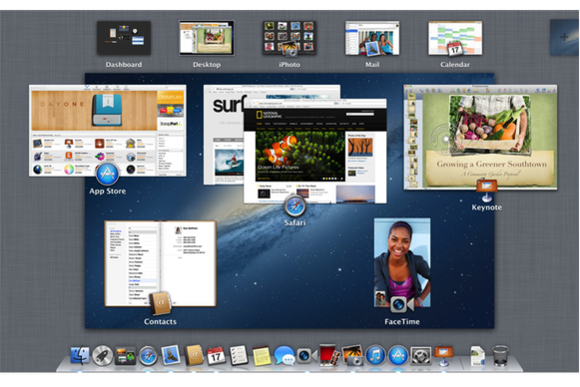Open the document stack in Dock
Viewport: 580px width, 387px height.
tap(477, 356)
